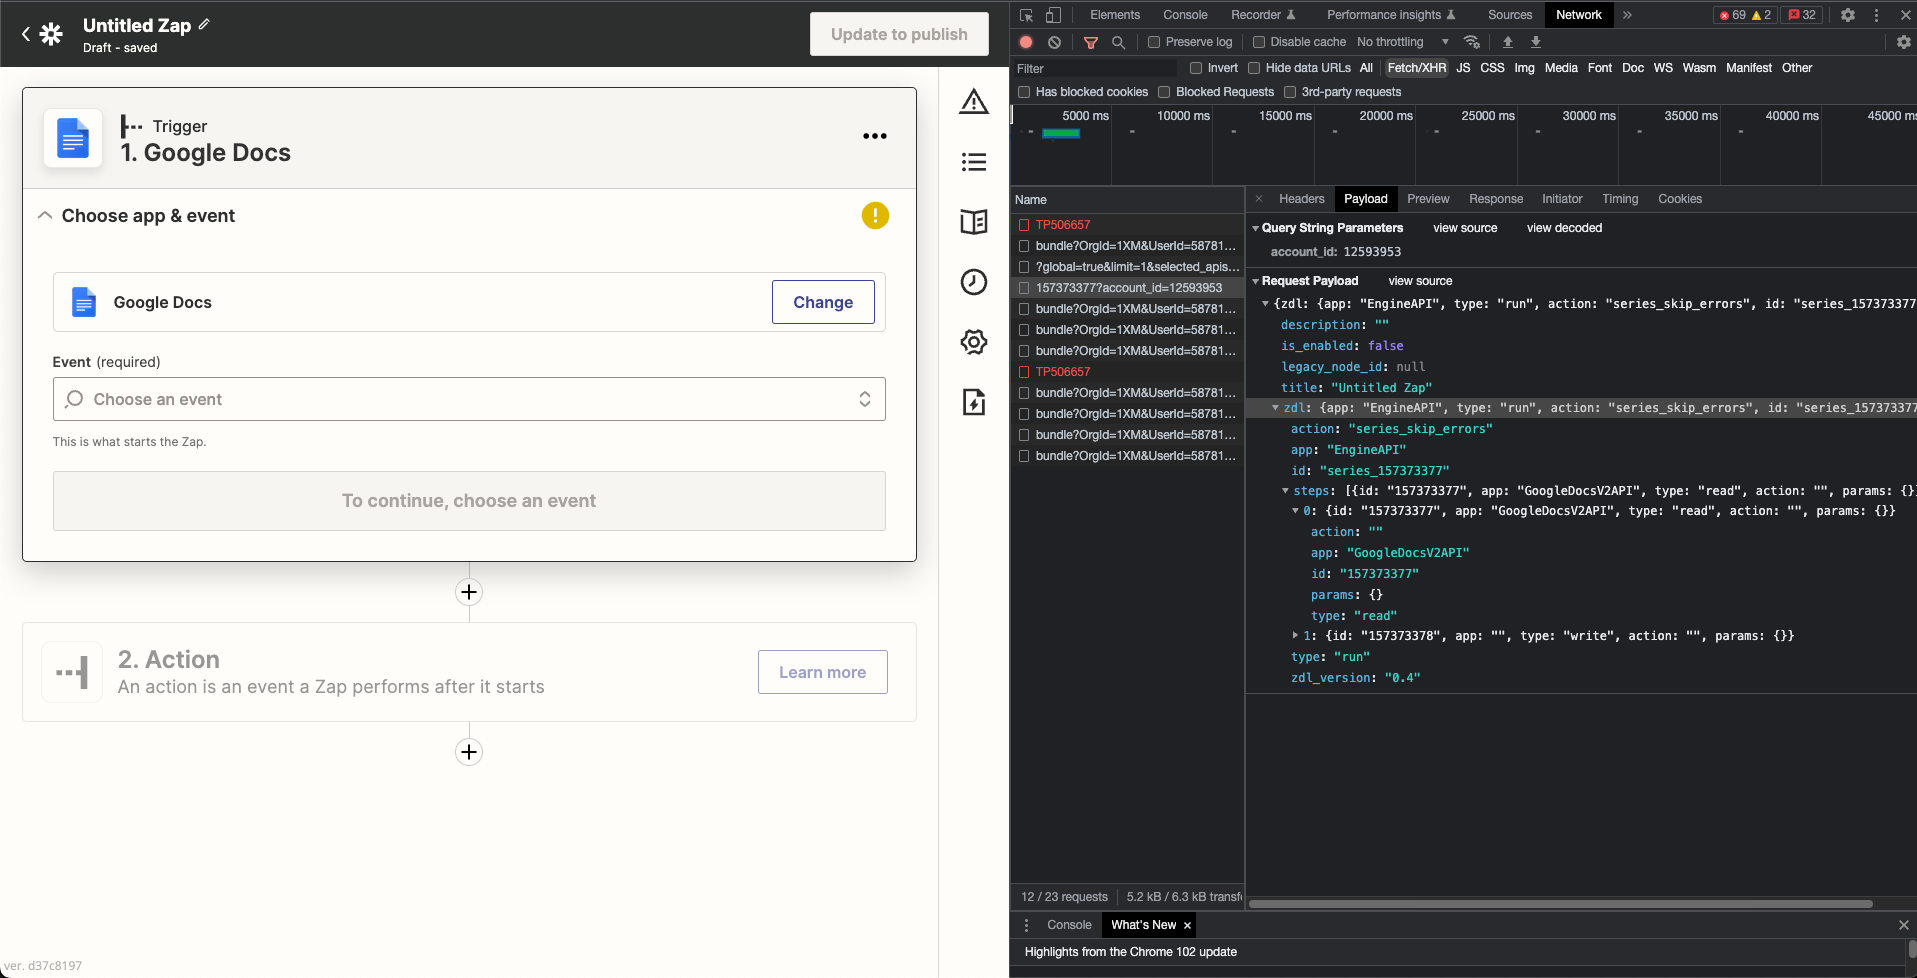This screenshot has height=978, width=1917.
Task: Enable the Preserve log checkbox
Action: click(x=1154, y=42)
